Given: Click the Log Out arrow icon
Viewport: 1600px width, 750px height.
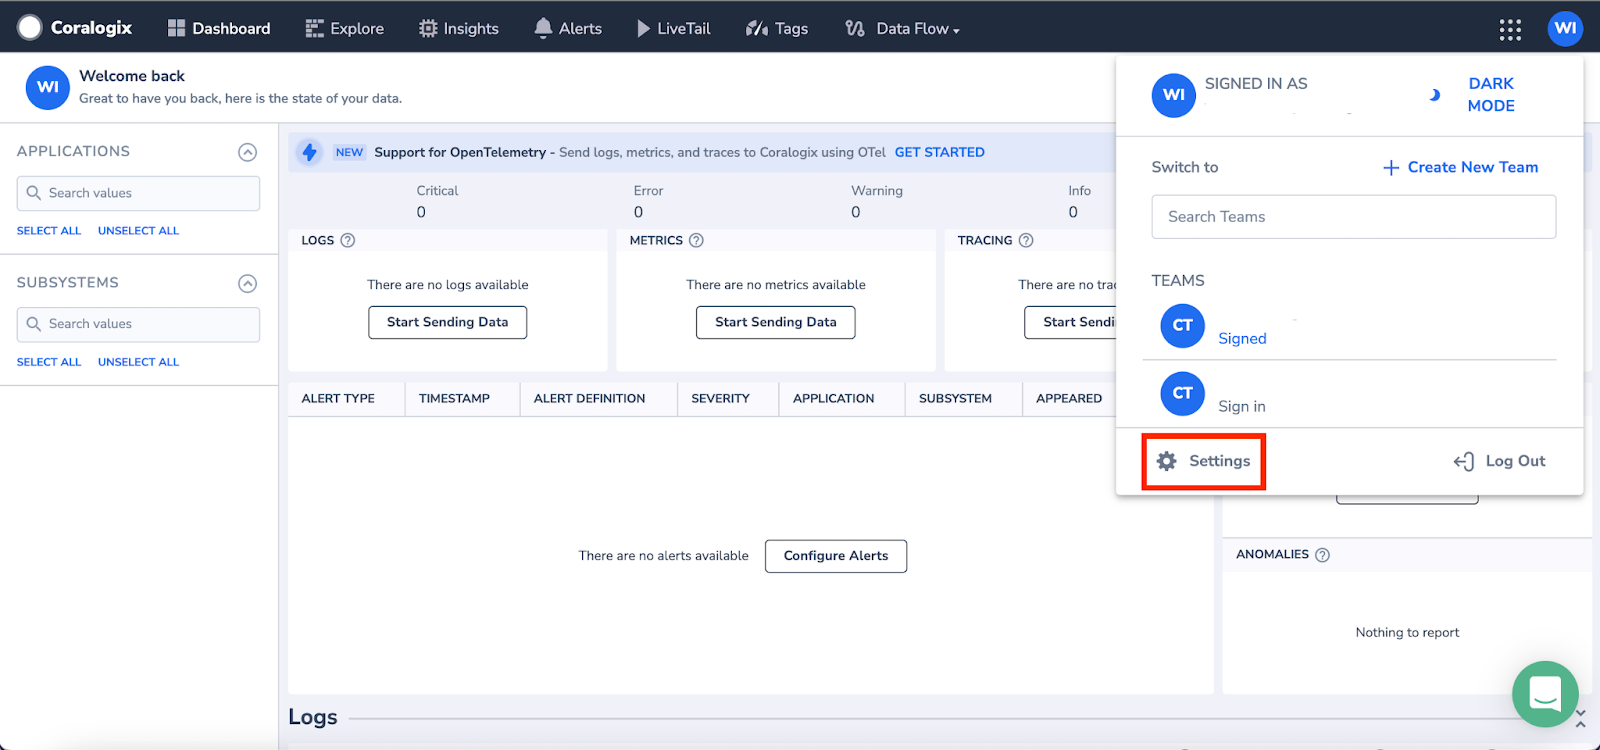Looking at the screenshot, I should 1464,461.
